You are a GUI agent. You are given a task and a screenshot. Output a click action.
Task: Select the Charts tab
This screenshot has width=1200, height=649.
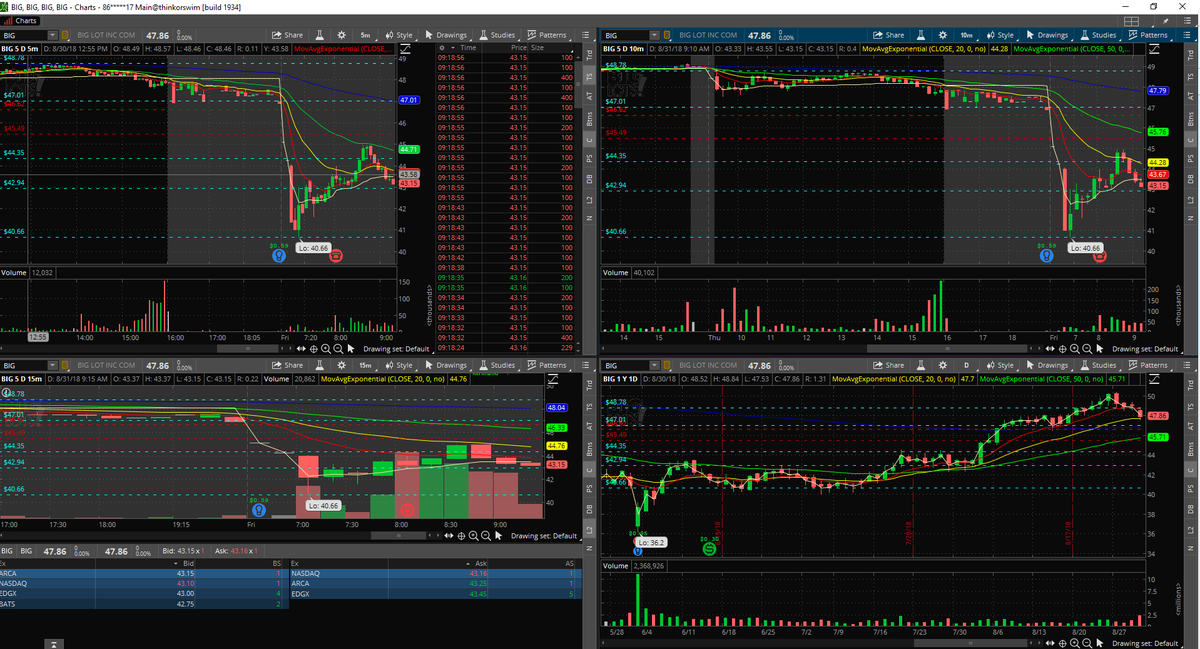21,20
